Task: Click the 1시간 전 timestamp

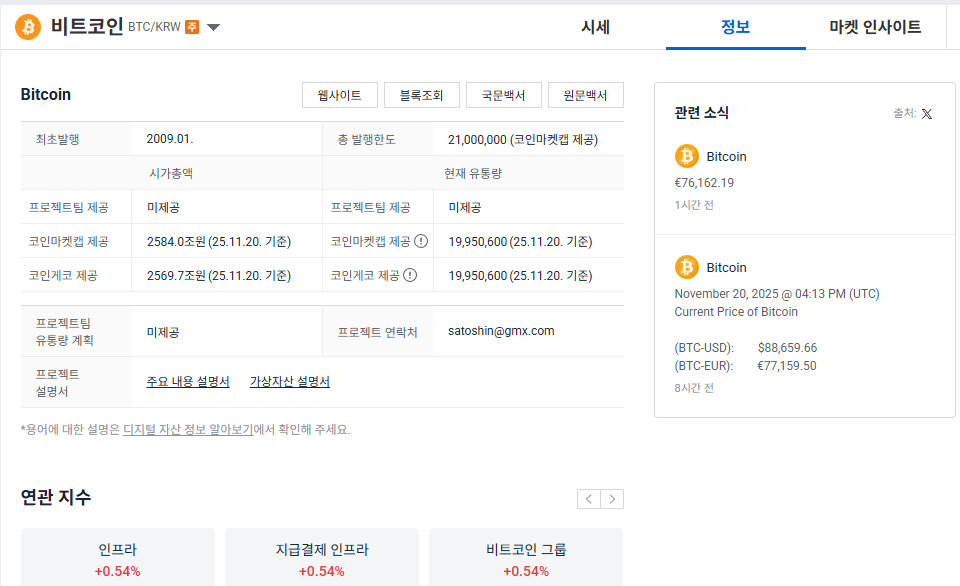Action: pos(694,205)
